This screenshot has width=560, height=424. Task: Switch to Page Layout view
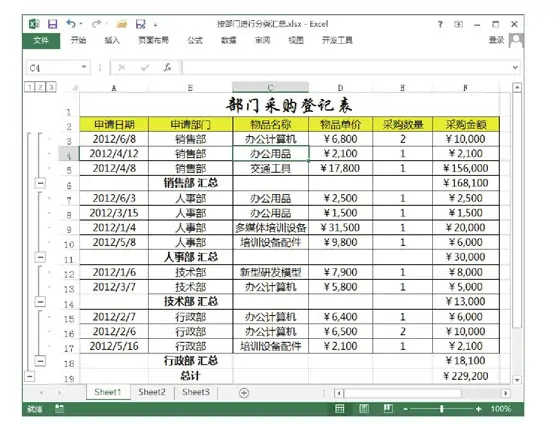point(364,409)
